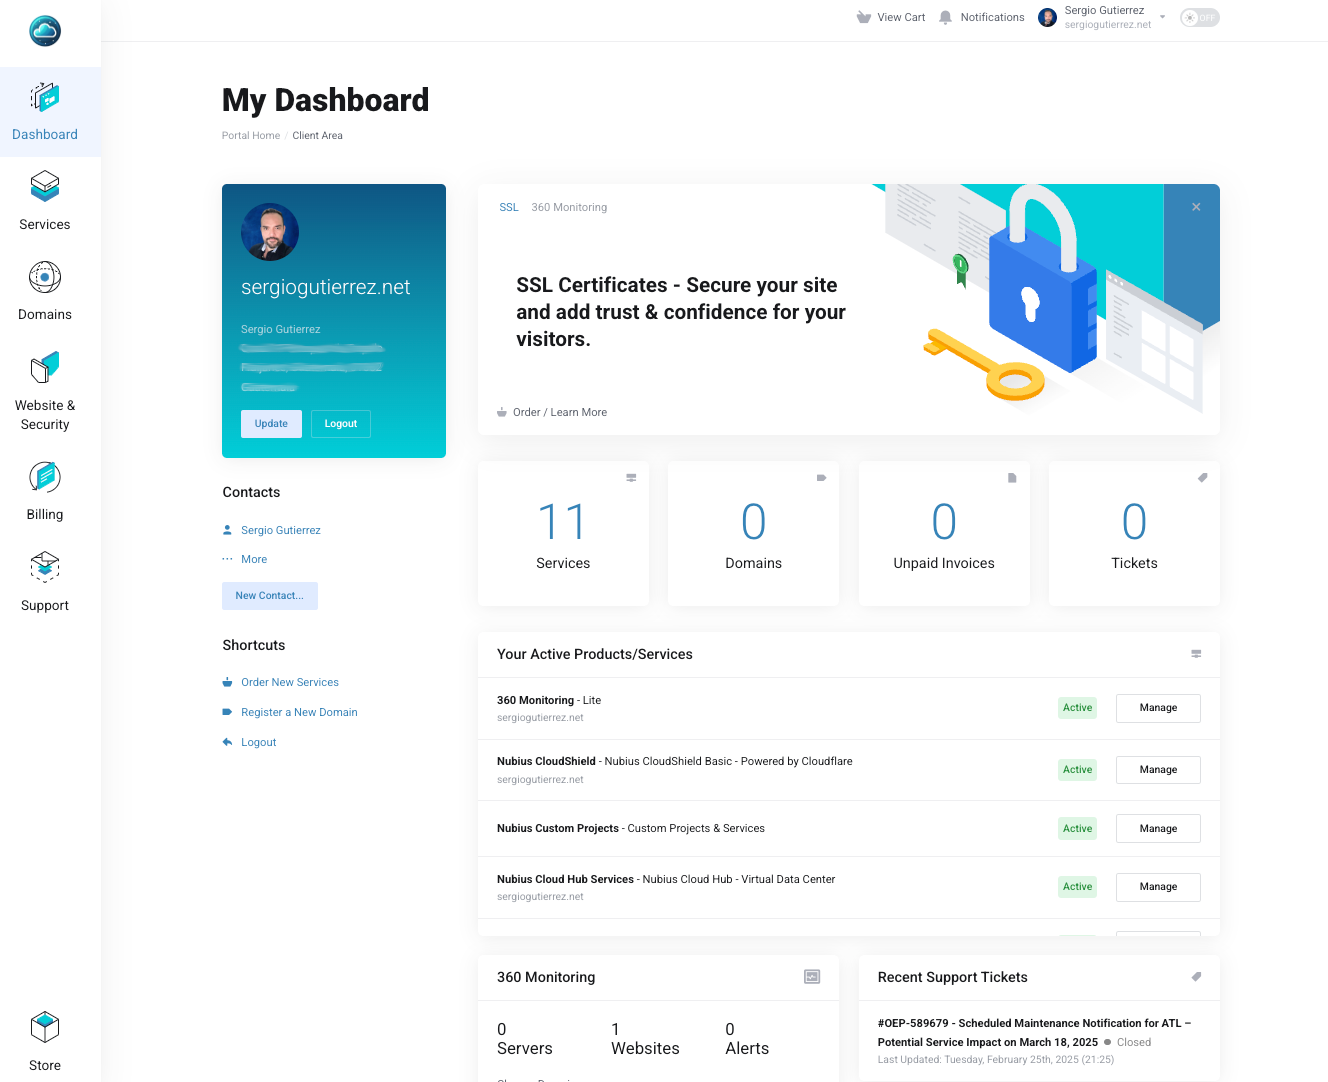Viewport: 1328px width, 1082px height.
Task: Click the Order / Learn More link
Action: coord(560,412)
